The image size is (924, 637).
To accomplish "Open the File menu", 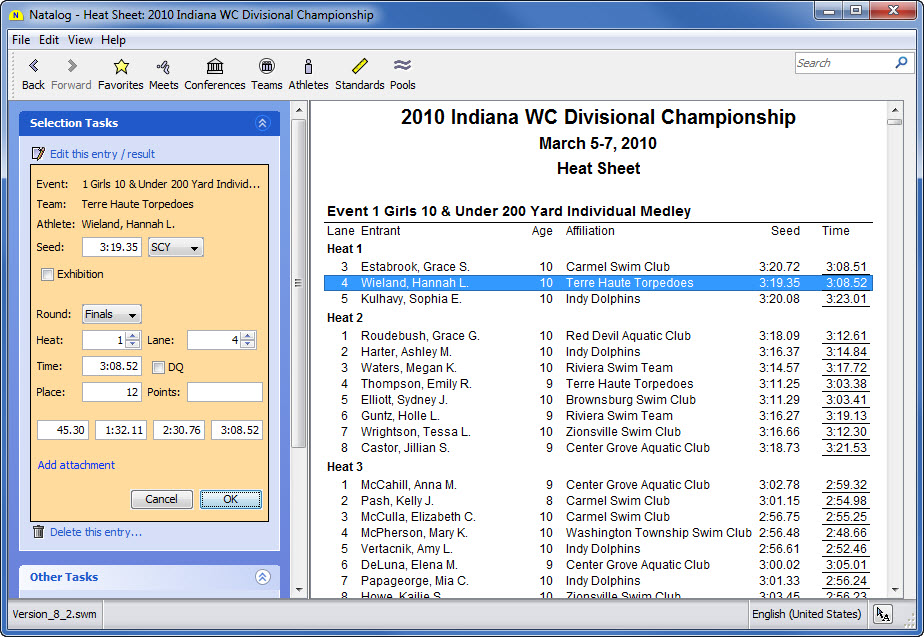I will click(21, 40).
